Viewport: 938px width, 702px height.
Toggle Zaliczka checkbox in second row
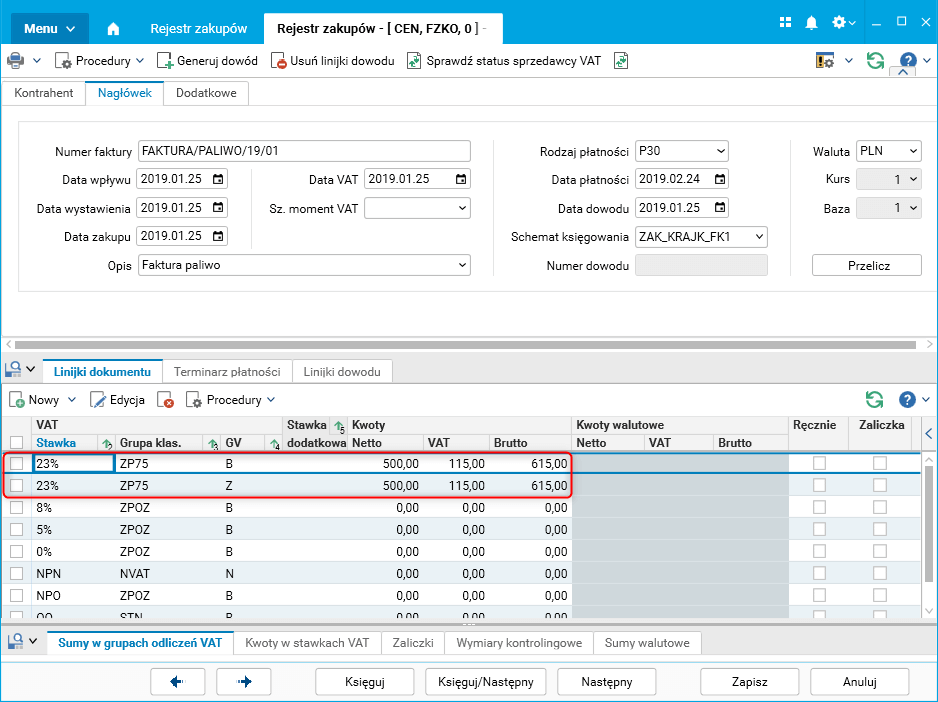point(879,485)
